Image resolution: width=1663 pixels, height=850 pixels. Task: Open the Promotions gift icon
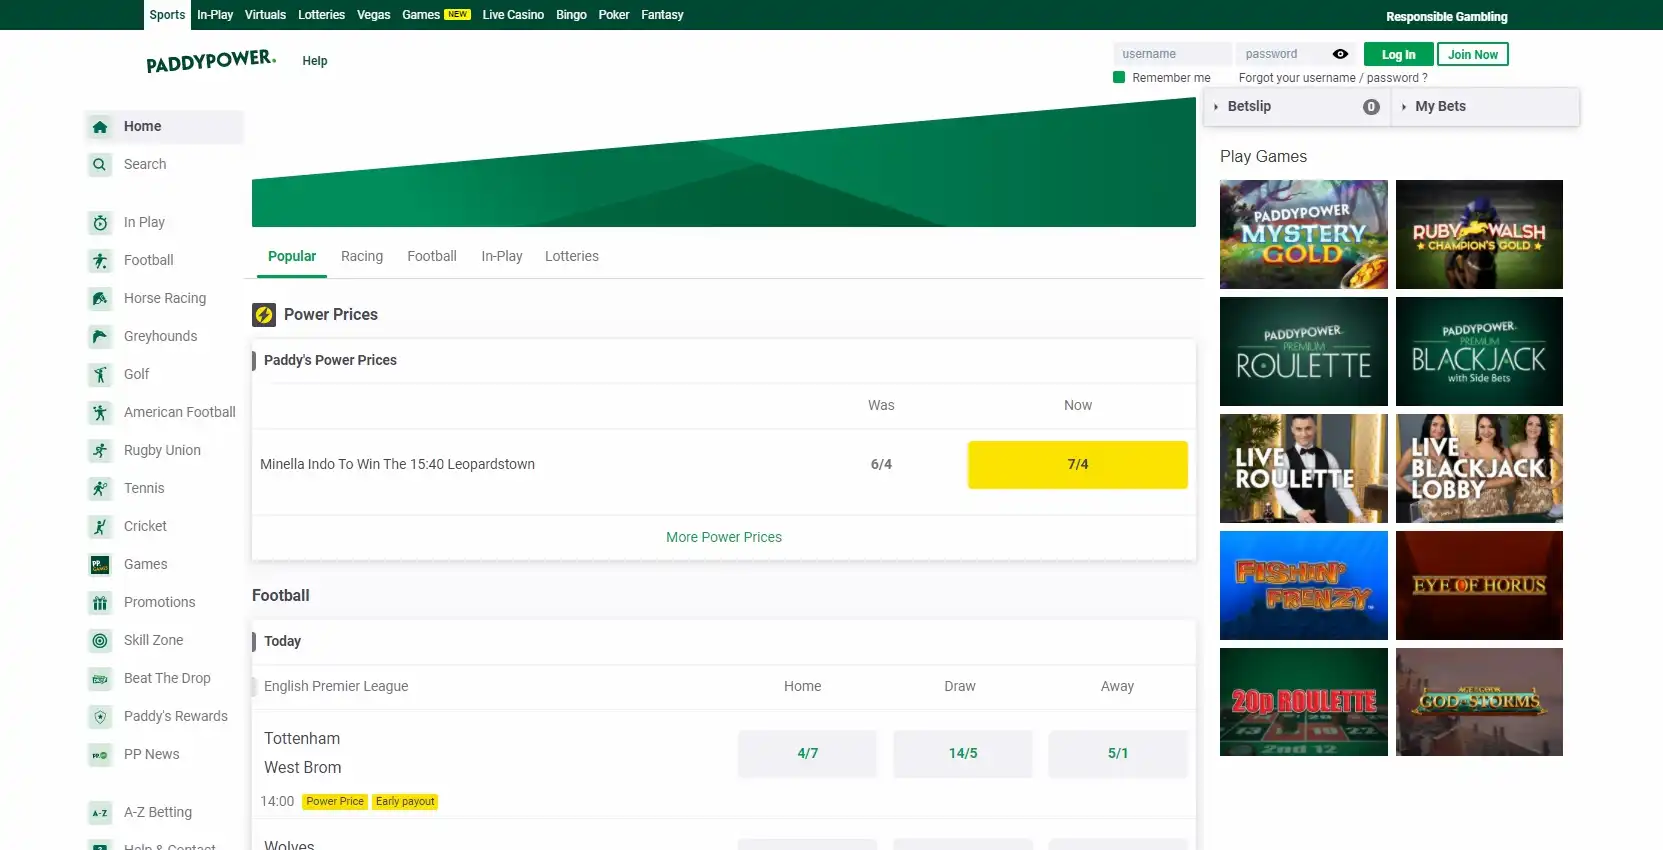(x=100, y=603)
